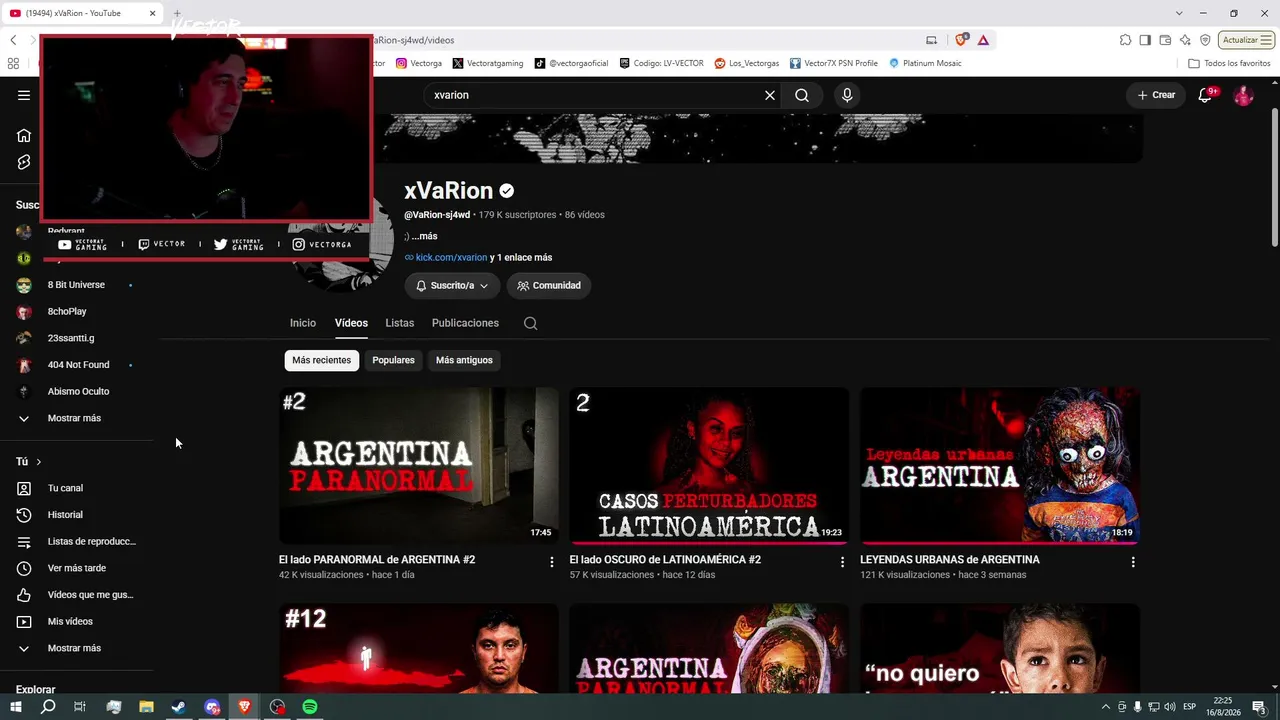Switch to the Inicio channel tab
This screenshot has height=720, width=1280.
point(303,323)
